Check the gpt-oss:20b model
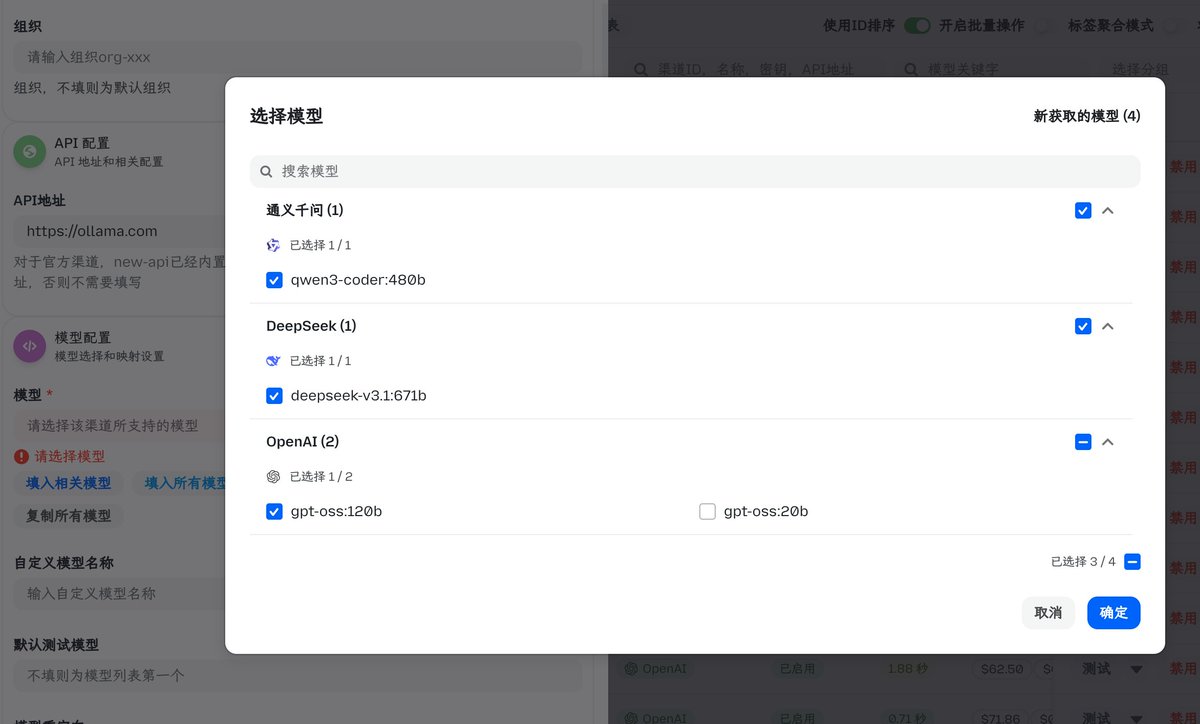 pos(707,512)
